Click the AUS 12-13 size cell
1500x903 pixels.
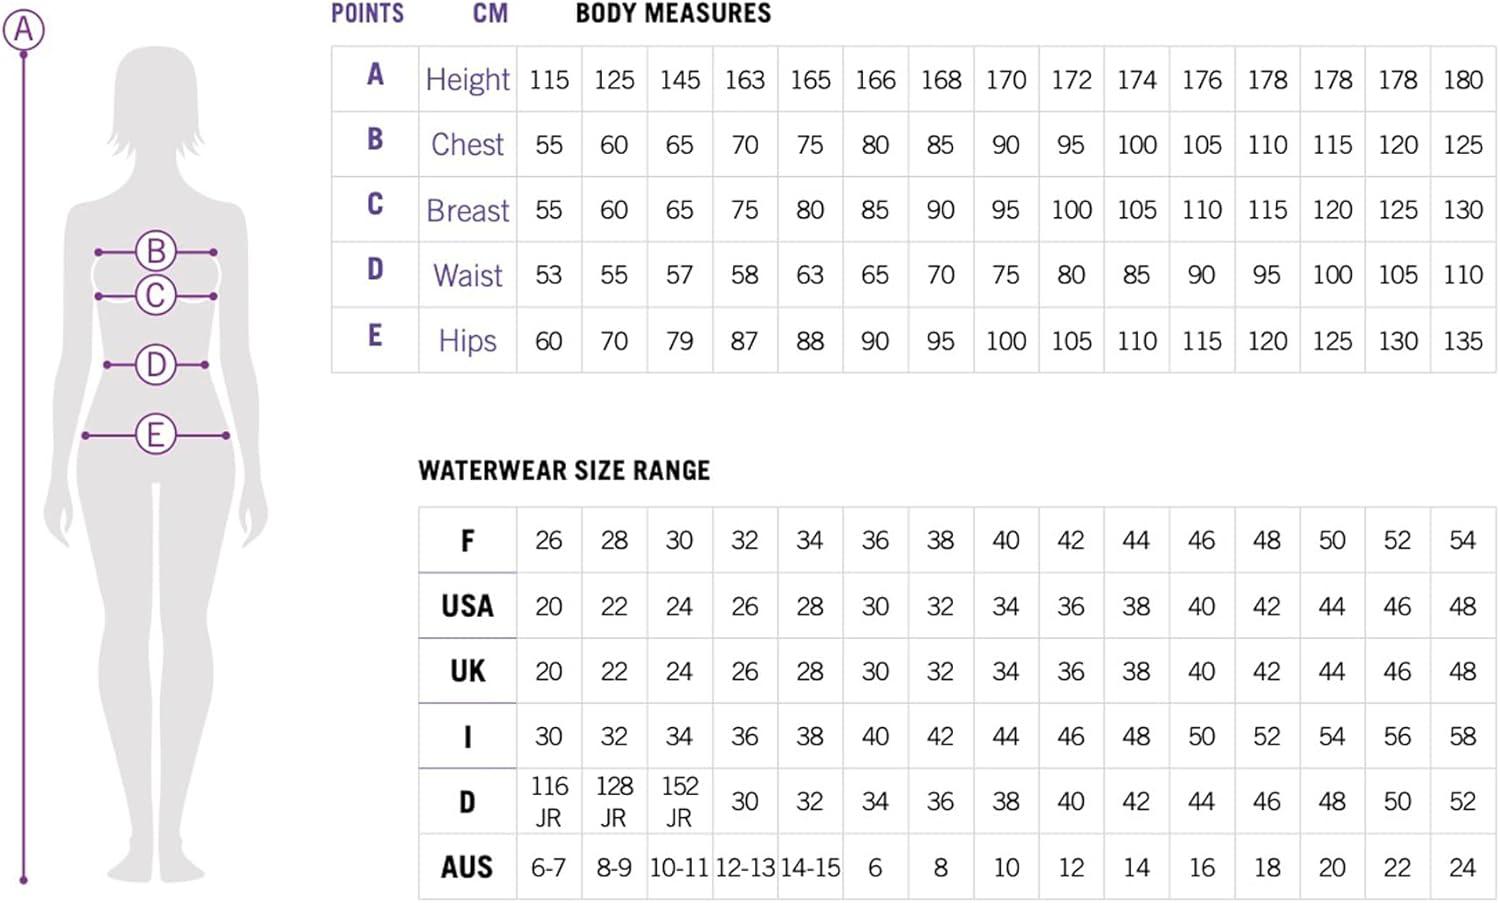(745, 868)
